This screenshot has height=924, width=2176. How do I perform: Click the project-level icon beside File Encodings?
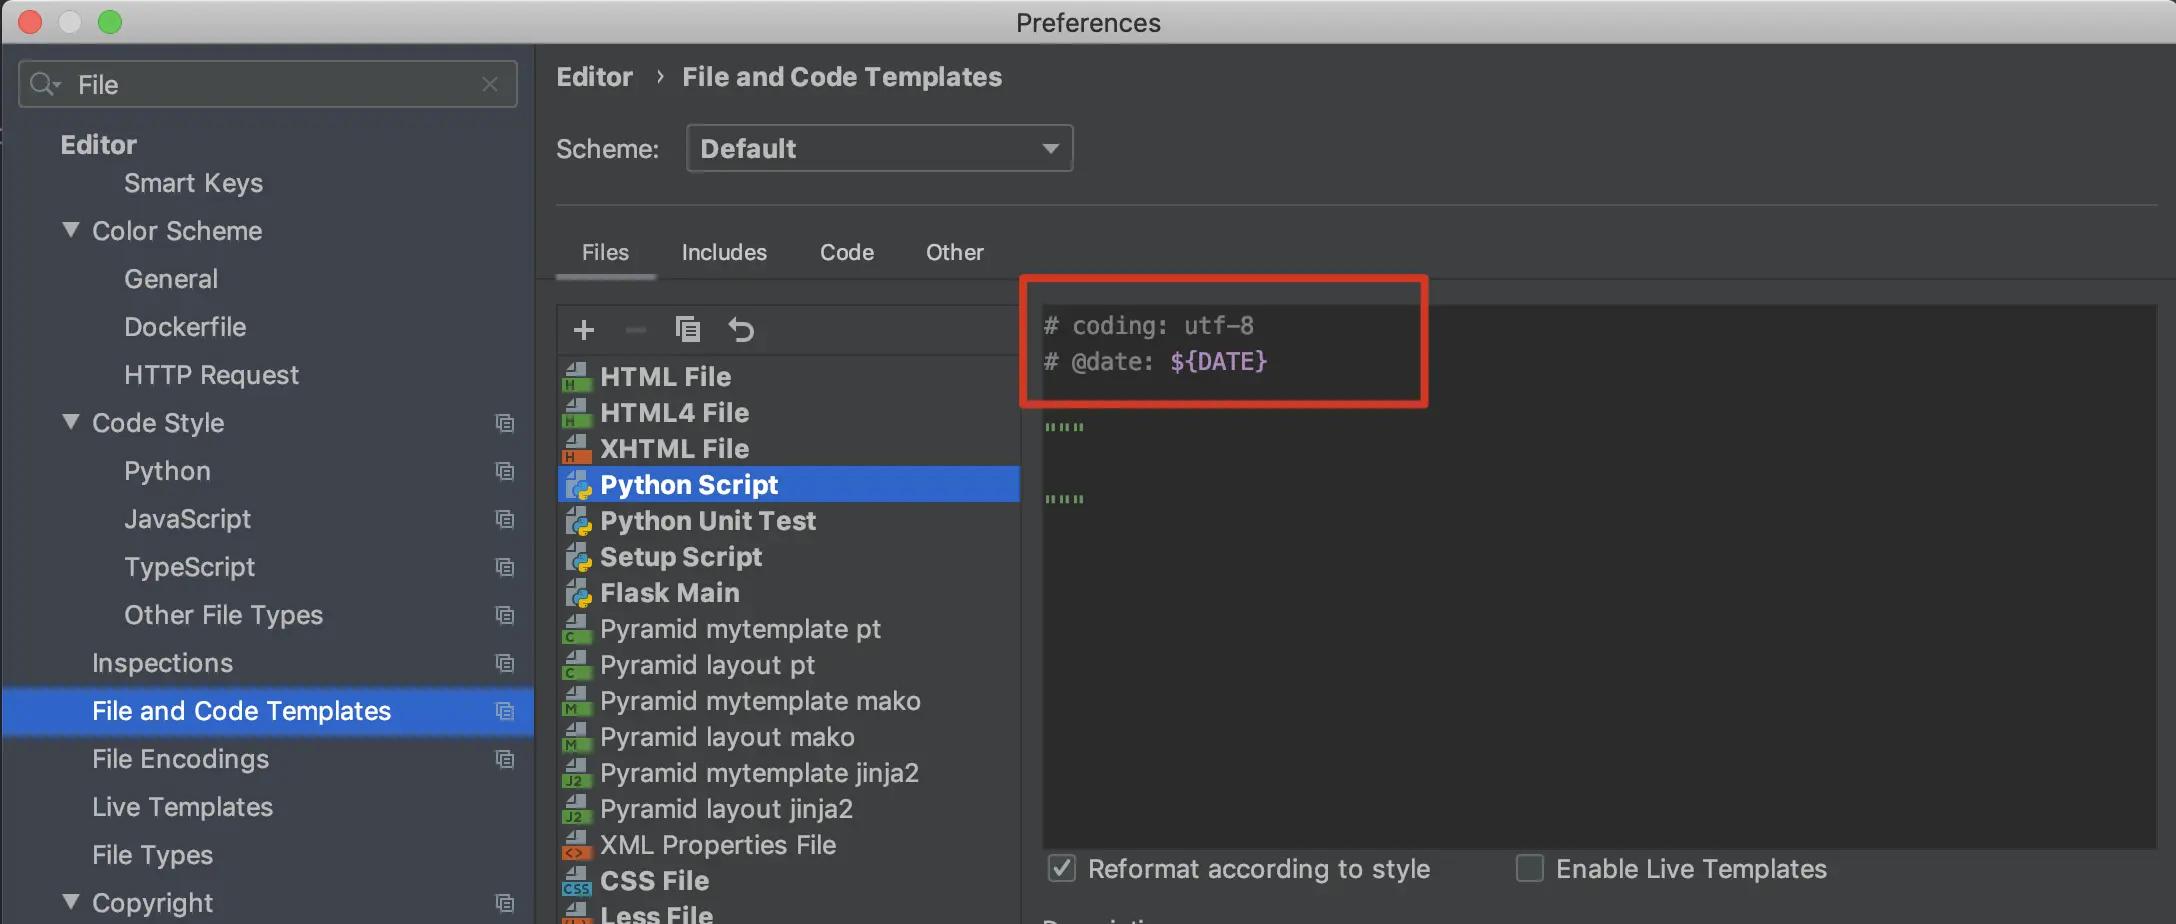coord(505,759)
